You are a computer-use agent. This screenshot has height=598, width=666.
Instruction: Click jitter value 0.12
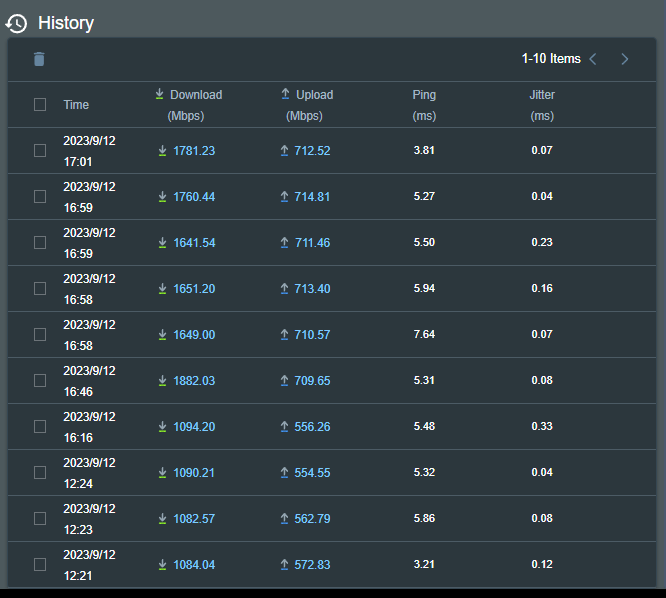[542, 564]
